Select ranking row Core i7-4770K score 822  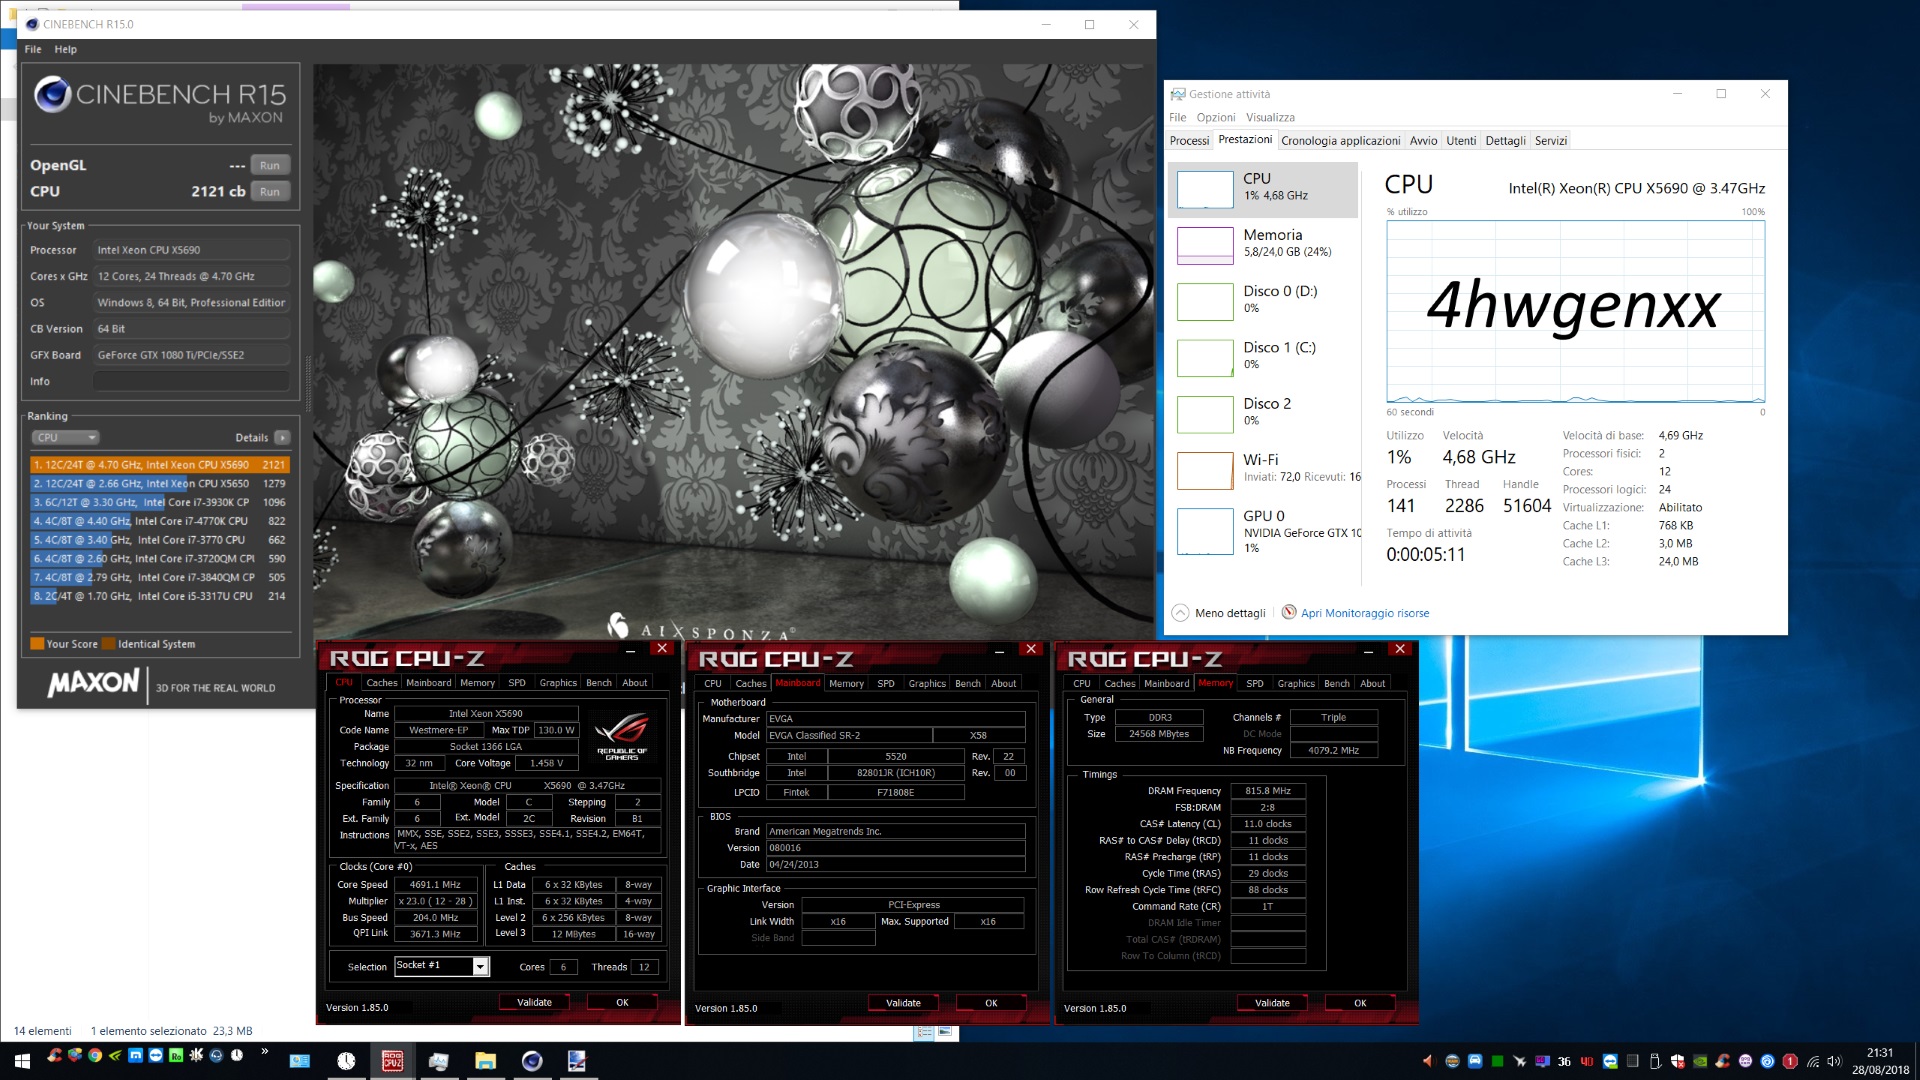coord(160,521)
